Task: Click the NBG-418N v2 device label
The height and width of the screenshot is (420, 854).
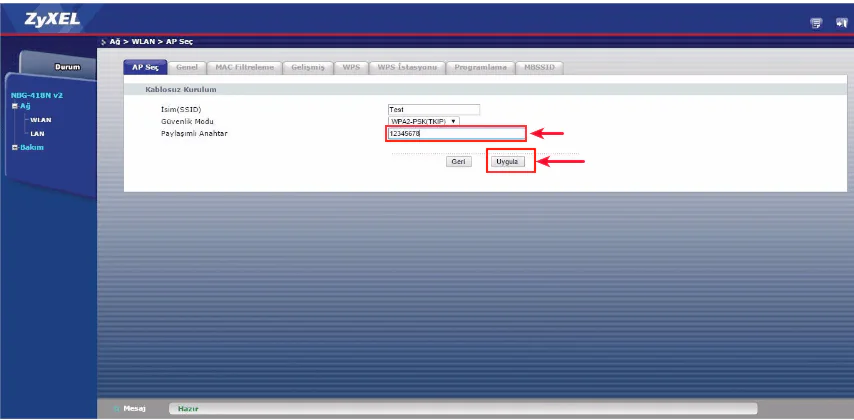Action: 37,95
